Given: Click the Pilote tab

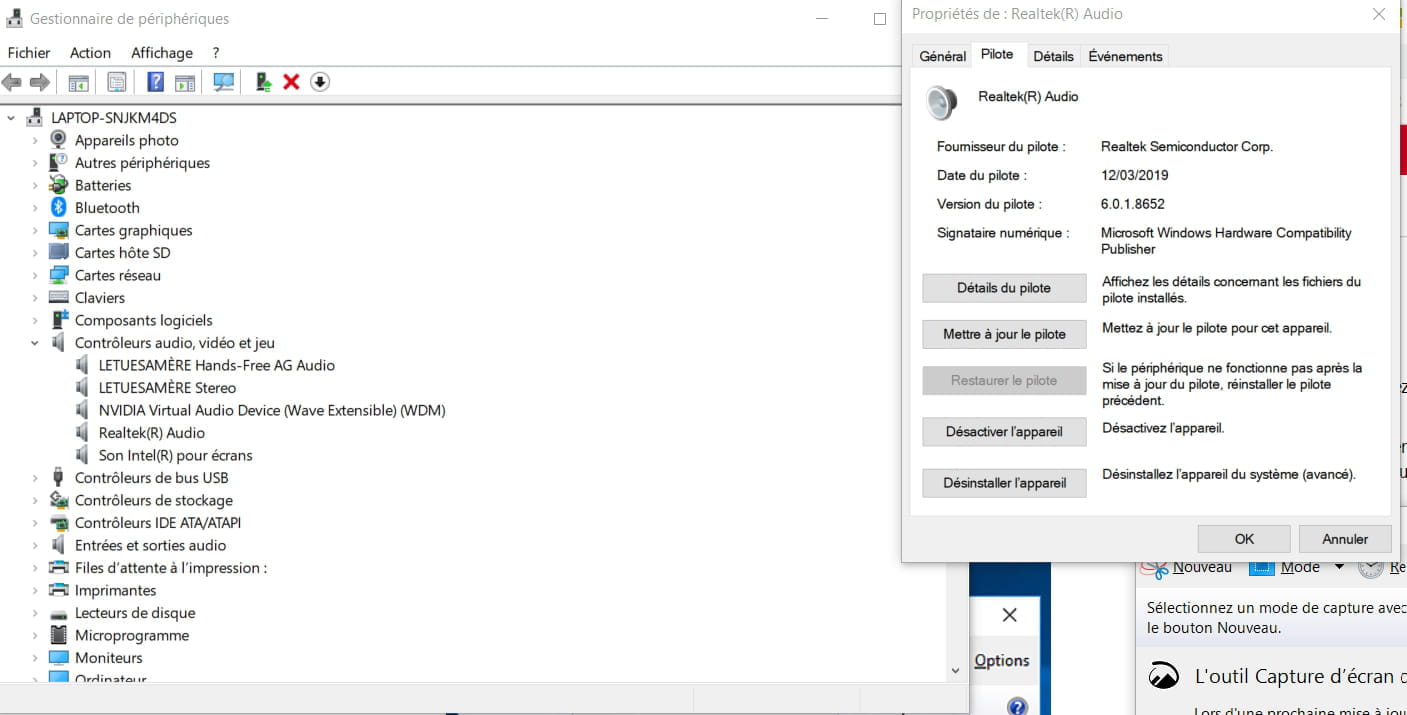Looking at the screenshot, I should pos(997,55).
